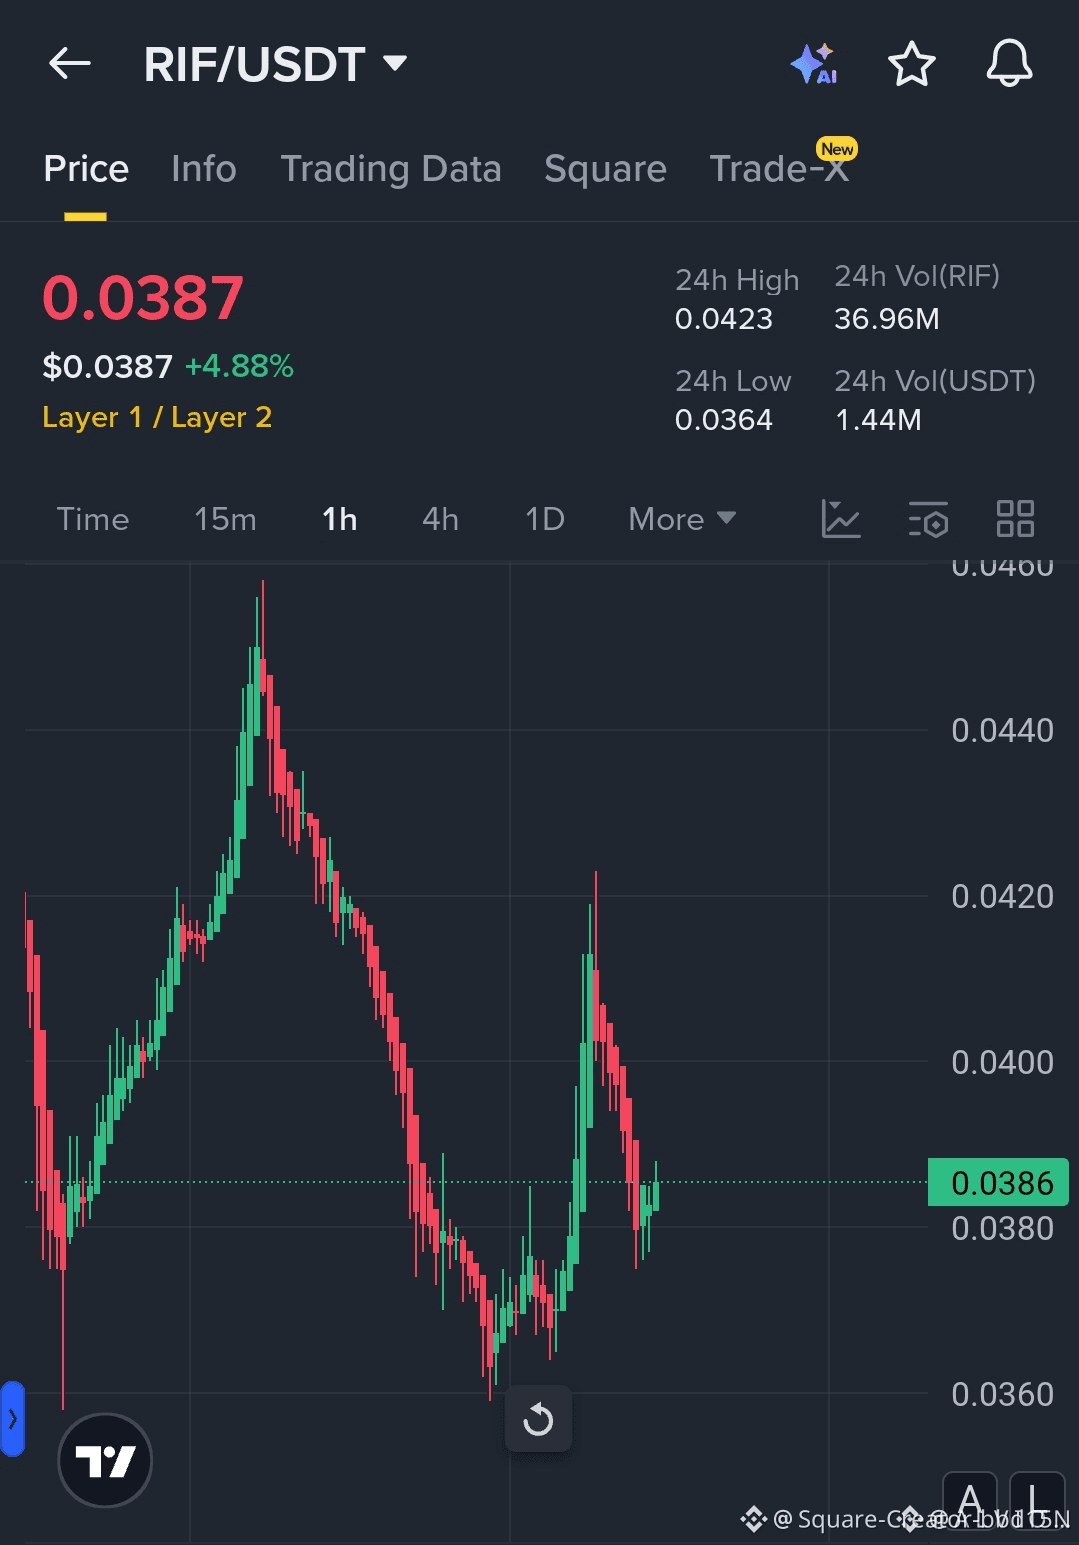Screen dimensions: 1079x1545
Task: Set a price alert bell
Action: tap(1009, 64)
